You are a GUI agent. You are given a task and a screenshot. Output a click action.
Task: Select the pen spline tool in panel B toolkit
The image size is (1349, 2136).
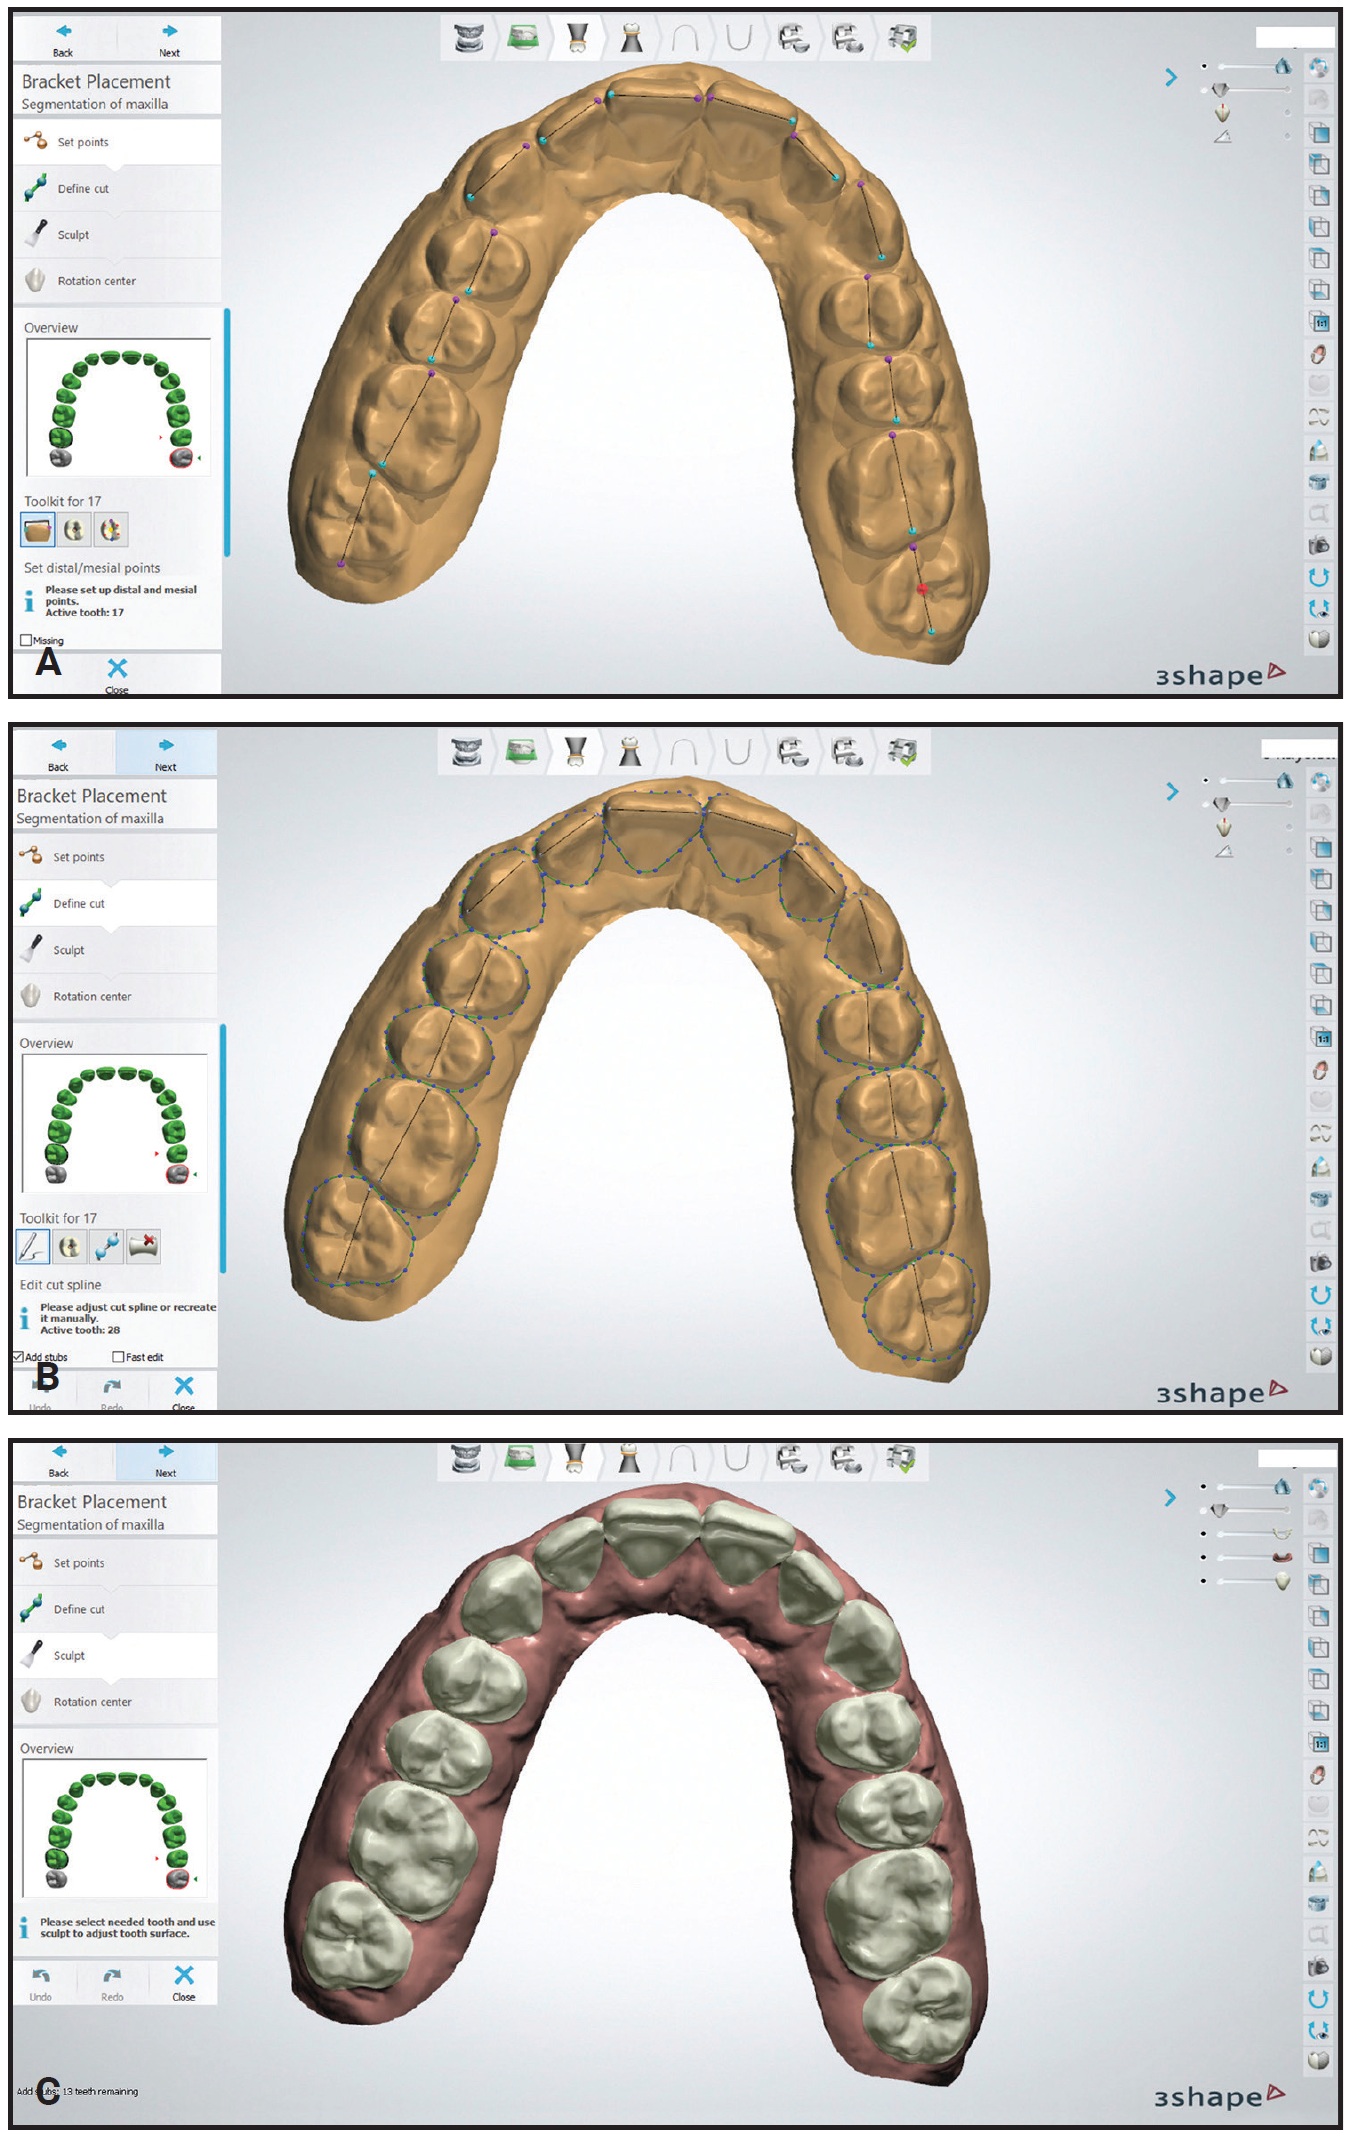point(33,1246)
